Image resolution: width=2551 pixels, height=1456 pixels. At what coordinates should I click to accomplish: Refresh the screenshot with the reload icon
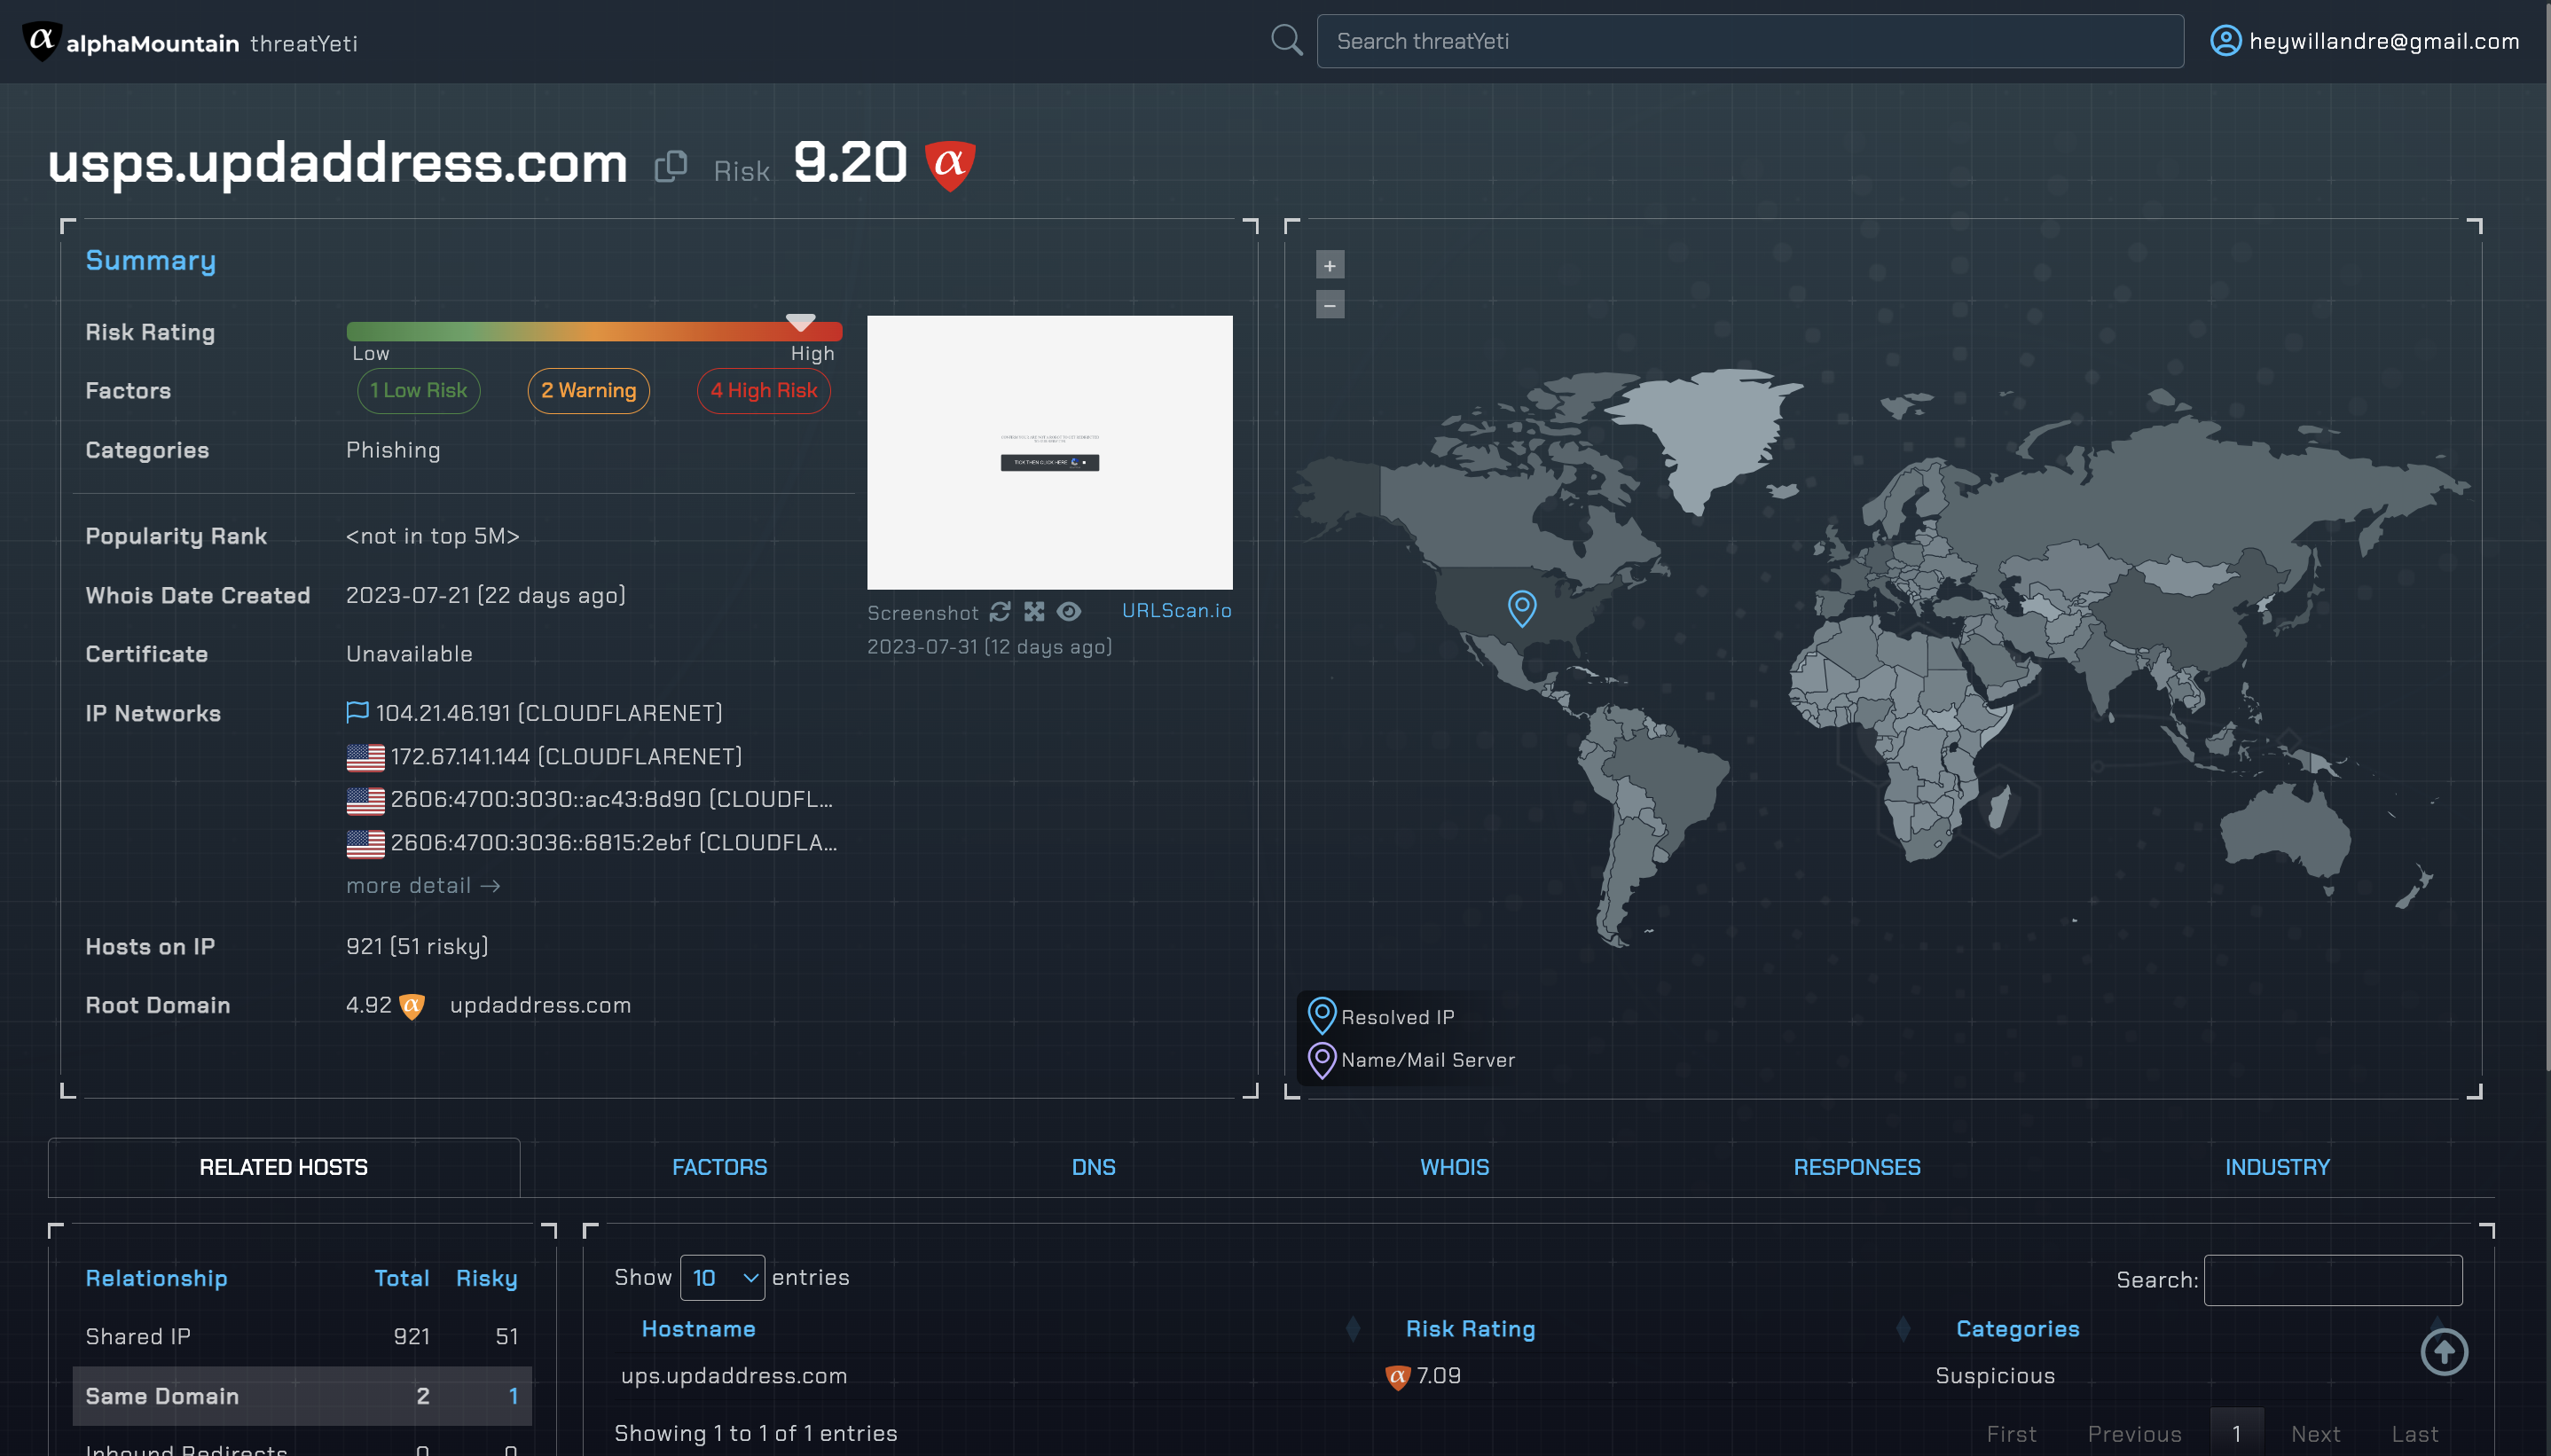(x=1000, y=611)
